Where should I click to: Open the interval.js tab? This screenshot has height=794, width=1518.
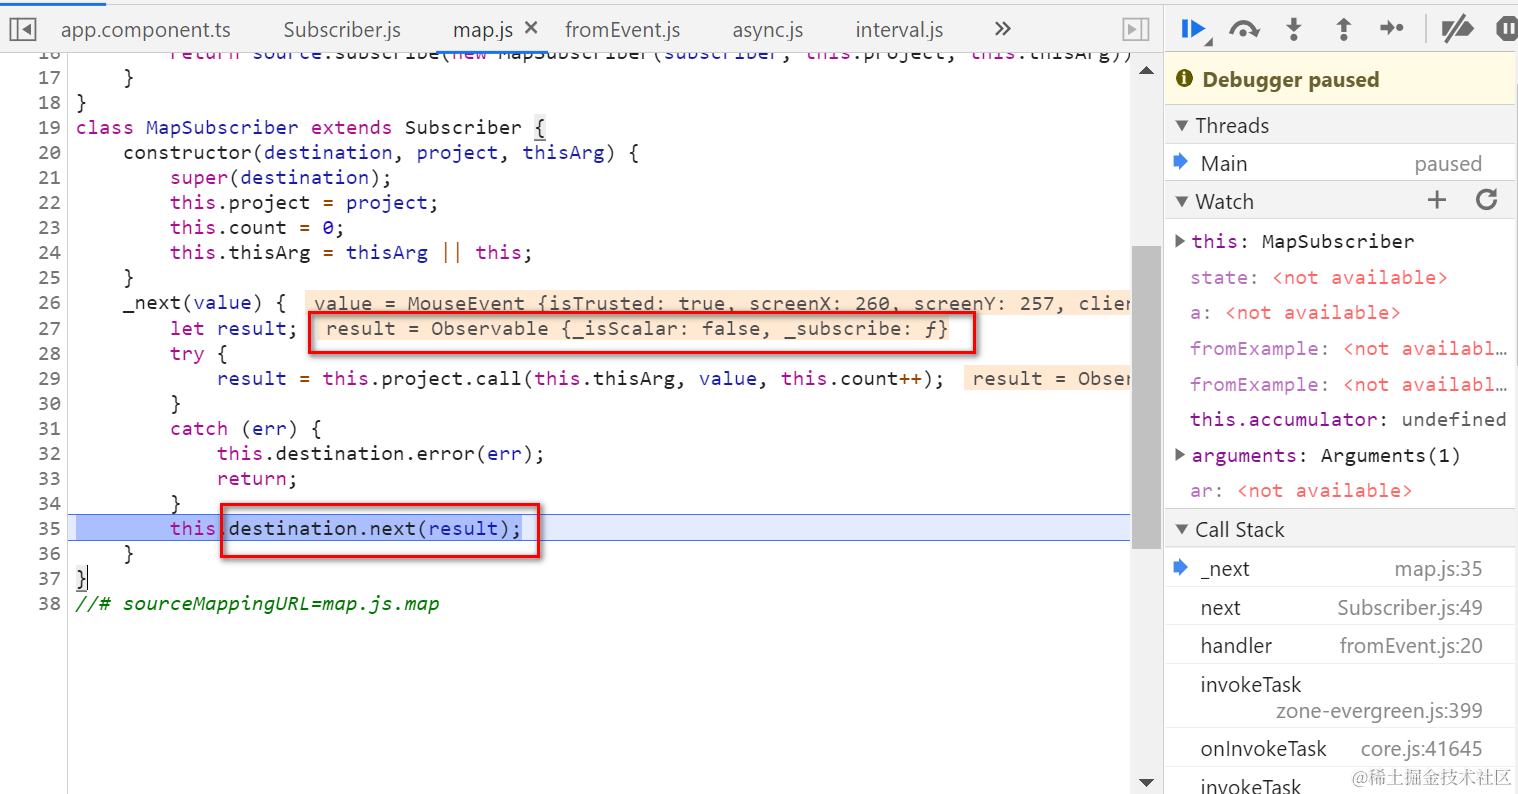point(899,30)
